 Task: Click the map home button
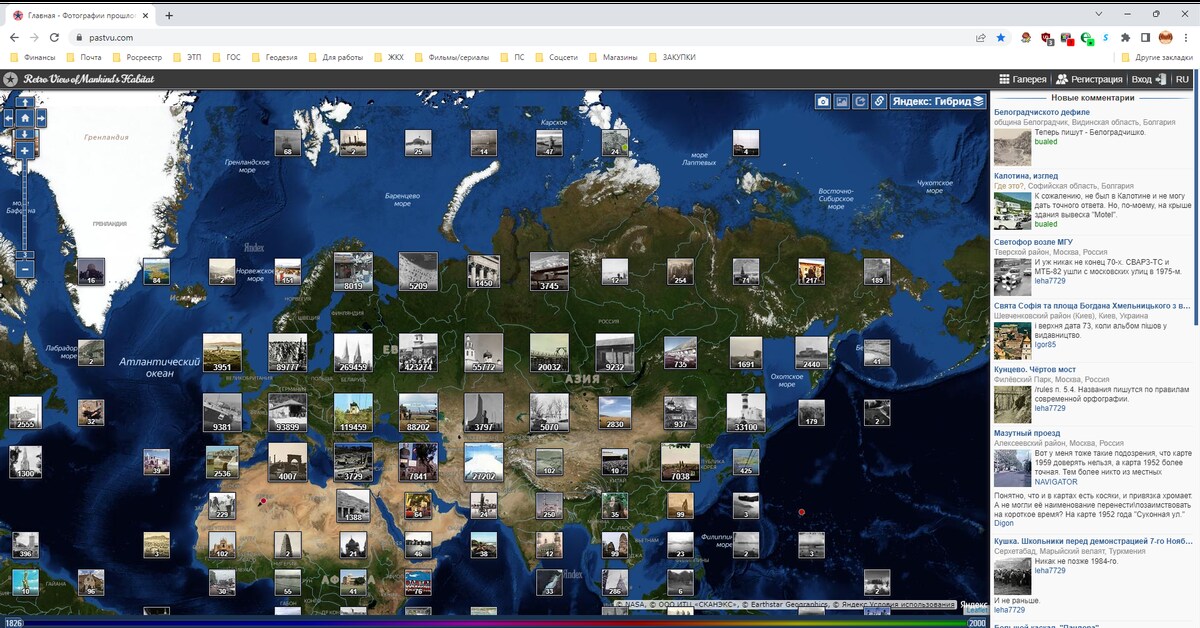click(25, 117)
